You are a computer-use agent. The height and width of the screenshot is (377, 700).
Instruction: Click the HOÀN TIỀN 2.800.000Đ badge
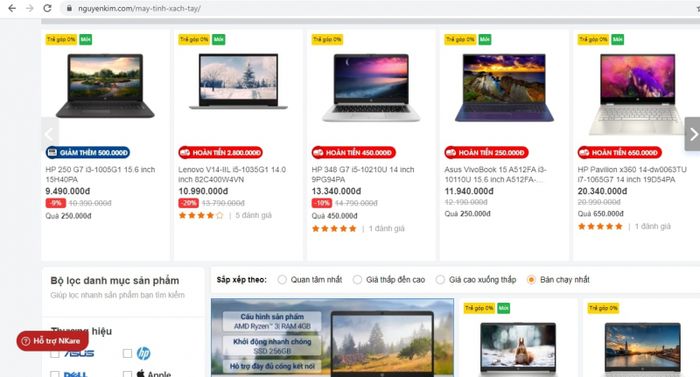point(221,152)
